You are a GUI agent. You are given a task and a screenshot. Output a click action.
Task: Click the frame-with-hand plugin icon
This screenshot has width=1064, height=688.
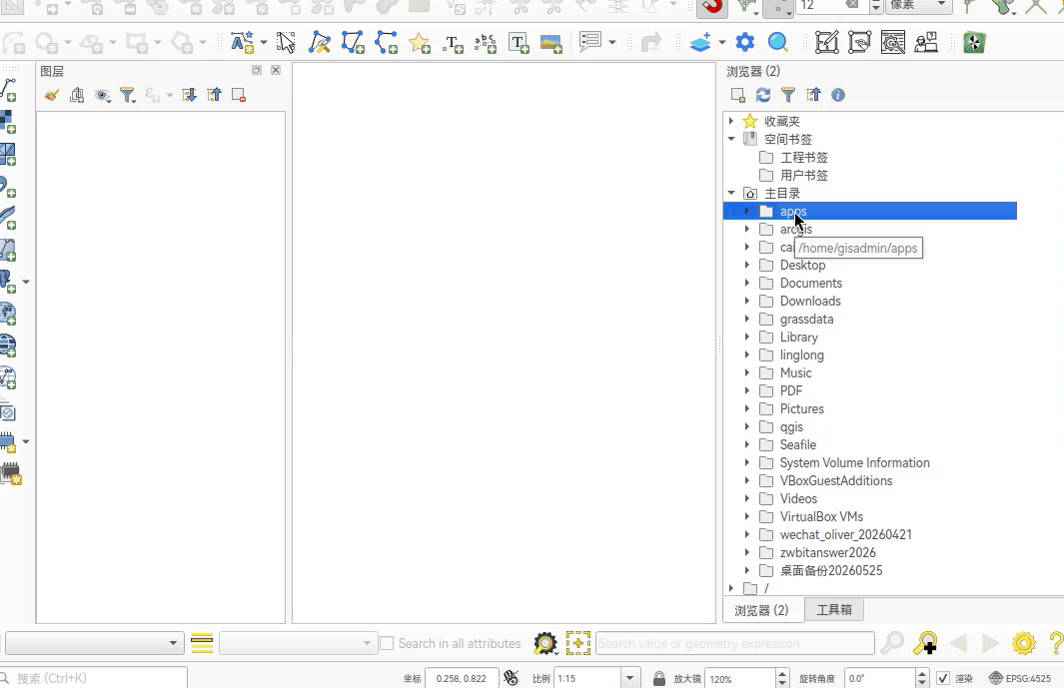click(859, 43)
